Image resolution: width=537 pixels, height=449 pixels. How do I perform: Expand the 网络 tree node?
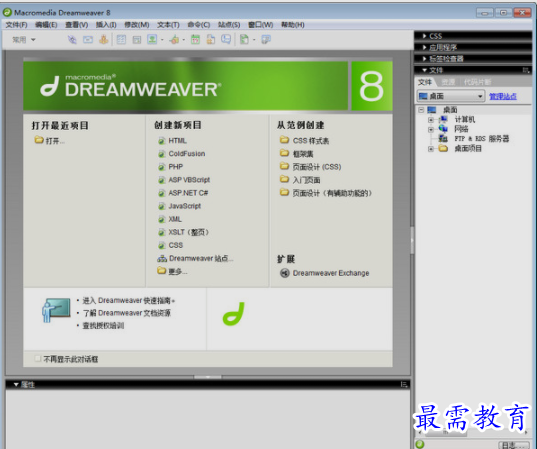pos(431,129)
